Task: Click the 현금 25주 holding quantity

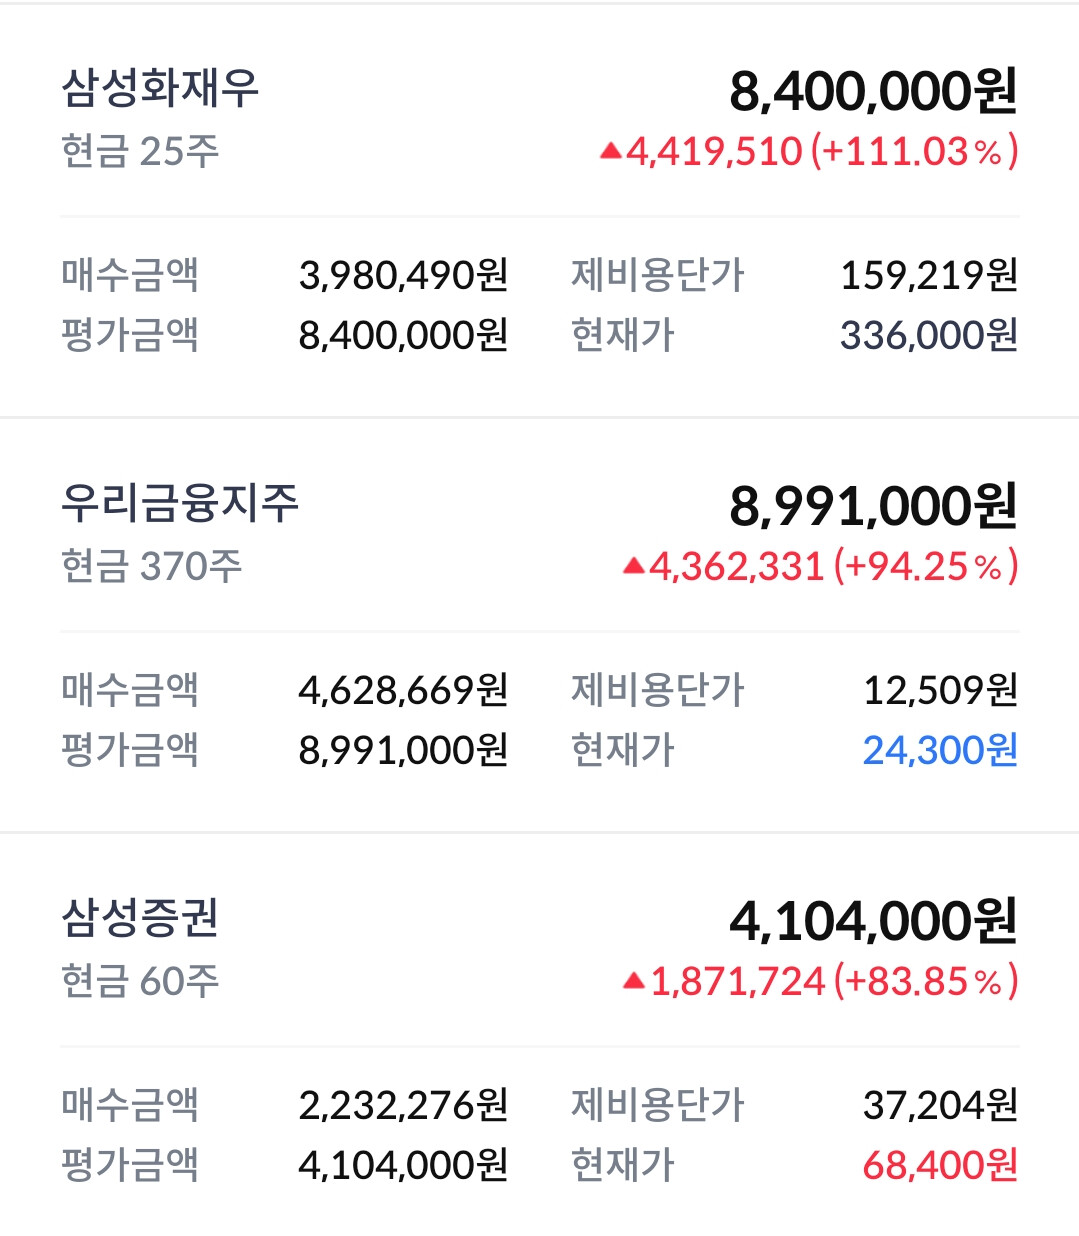Action: [140, 151]
